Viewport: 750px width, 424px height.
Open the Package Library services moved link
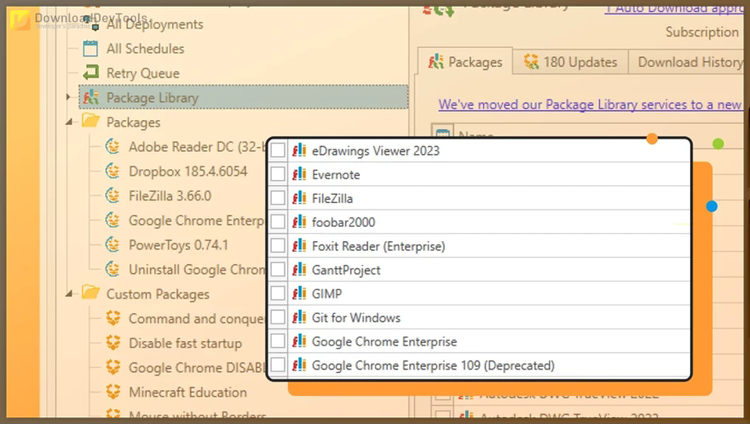coord(590,104)
